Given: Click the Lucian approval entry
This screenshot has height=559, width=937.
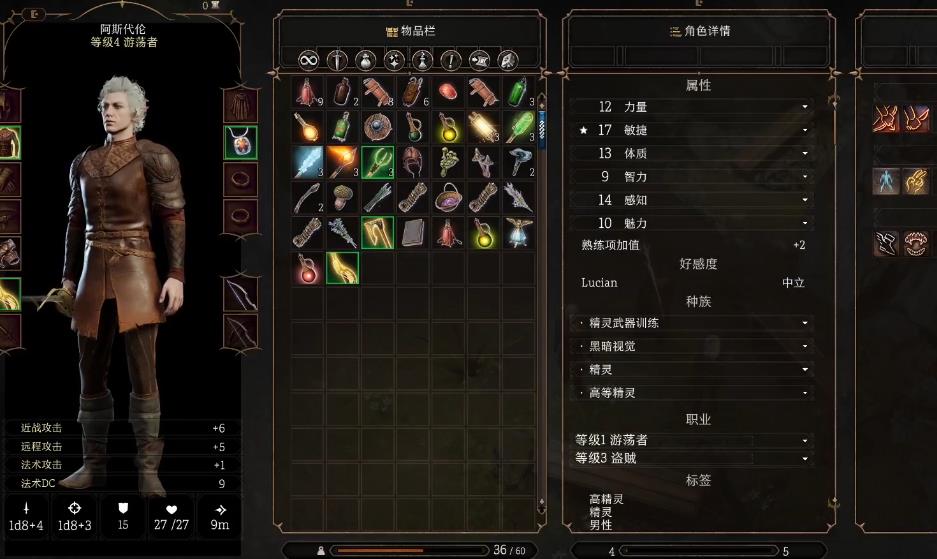Looking at the screenshot, I should (x=692, y=283).
